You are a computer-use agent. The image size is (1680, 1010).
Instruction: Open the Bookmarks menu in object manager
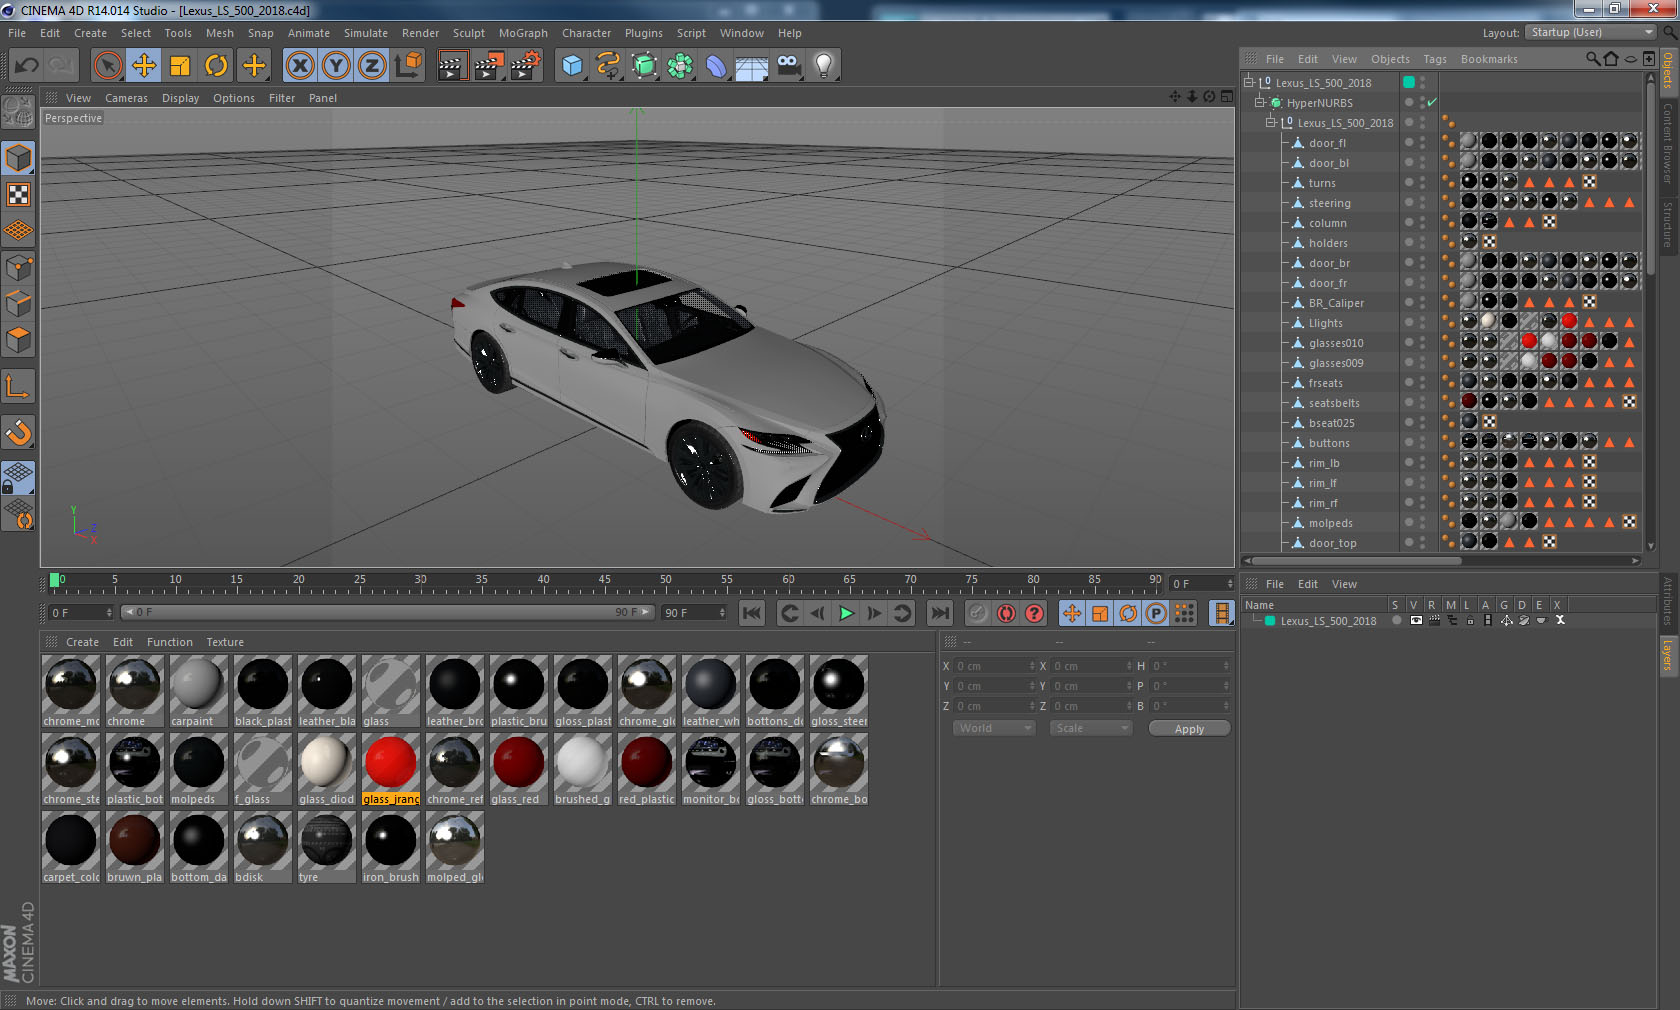[x=1489, y=59]
